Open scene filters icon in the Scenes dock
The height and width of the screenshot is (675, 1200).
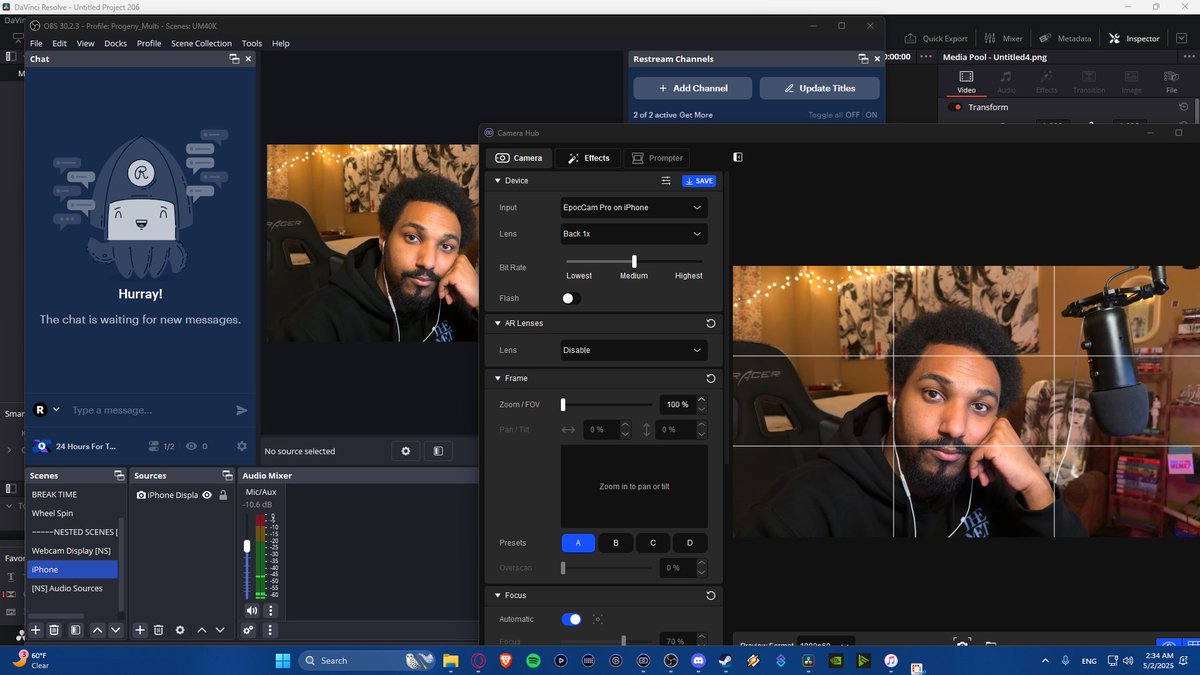click(74, 630)
